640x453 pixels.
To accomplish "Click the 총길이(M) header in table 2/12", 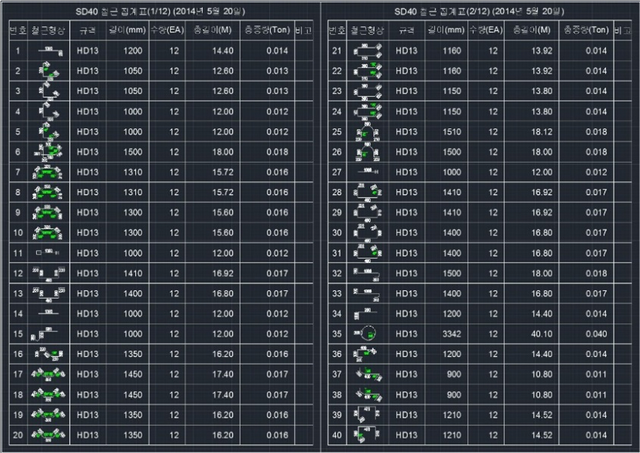I will tap(531, 30).
